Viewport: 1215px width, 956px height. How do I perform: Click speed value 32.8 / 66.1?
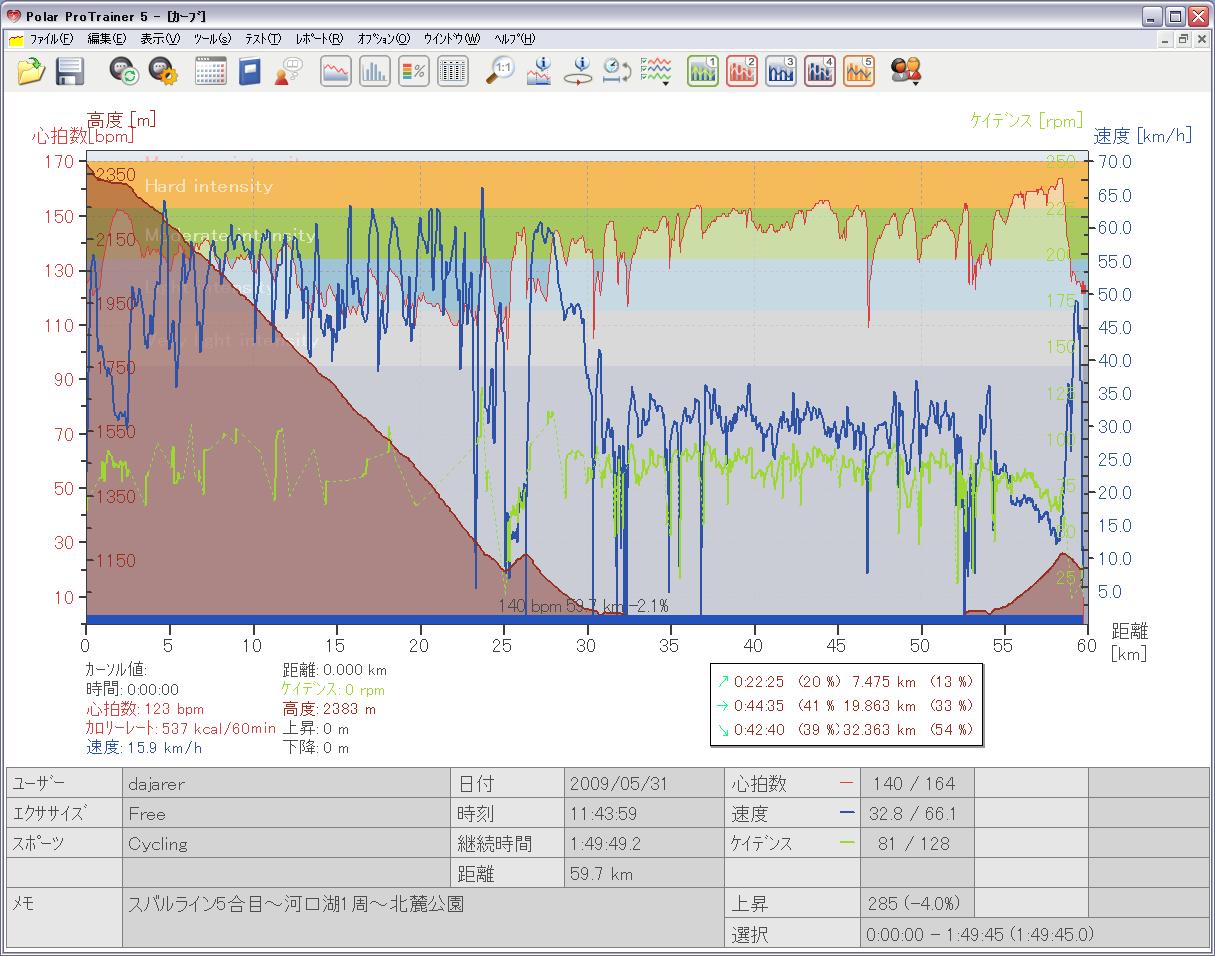pos(917,813)
